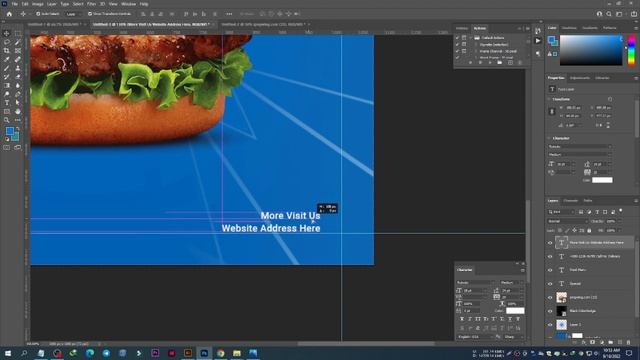The image size is (640, 360).
Task: Open the Normal blend mode dropdown
Action: coord(568,221)
